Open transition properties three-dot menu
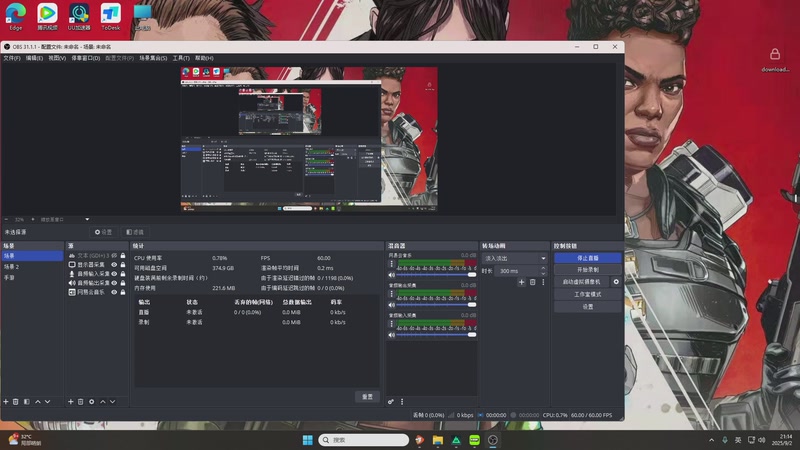Screen dimensions: 800x450 543,282
